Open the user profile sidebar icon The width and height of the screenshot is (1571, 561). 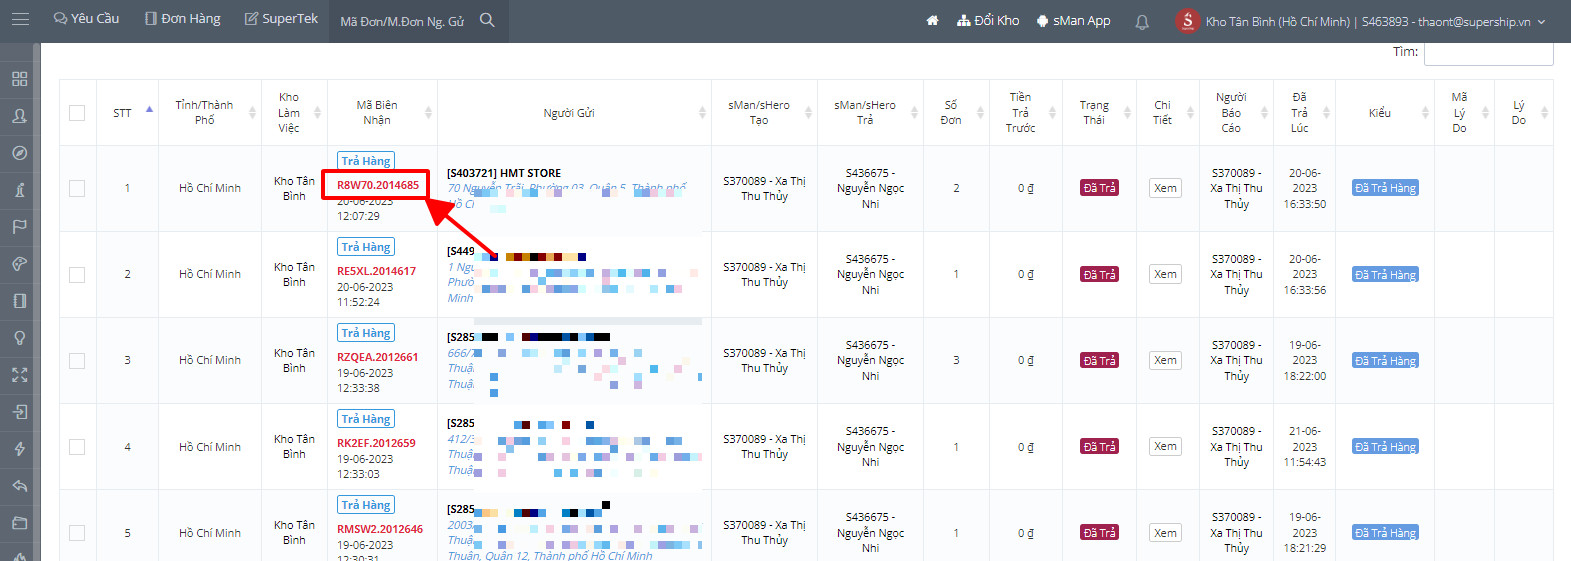click(x=19, y=116)
